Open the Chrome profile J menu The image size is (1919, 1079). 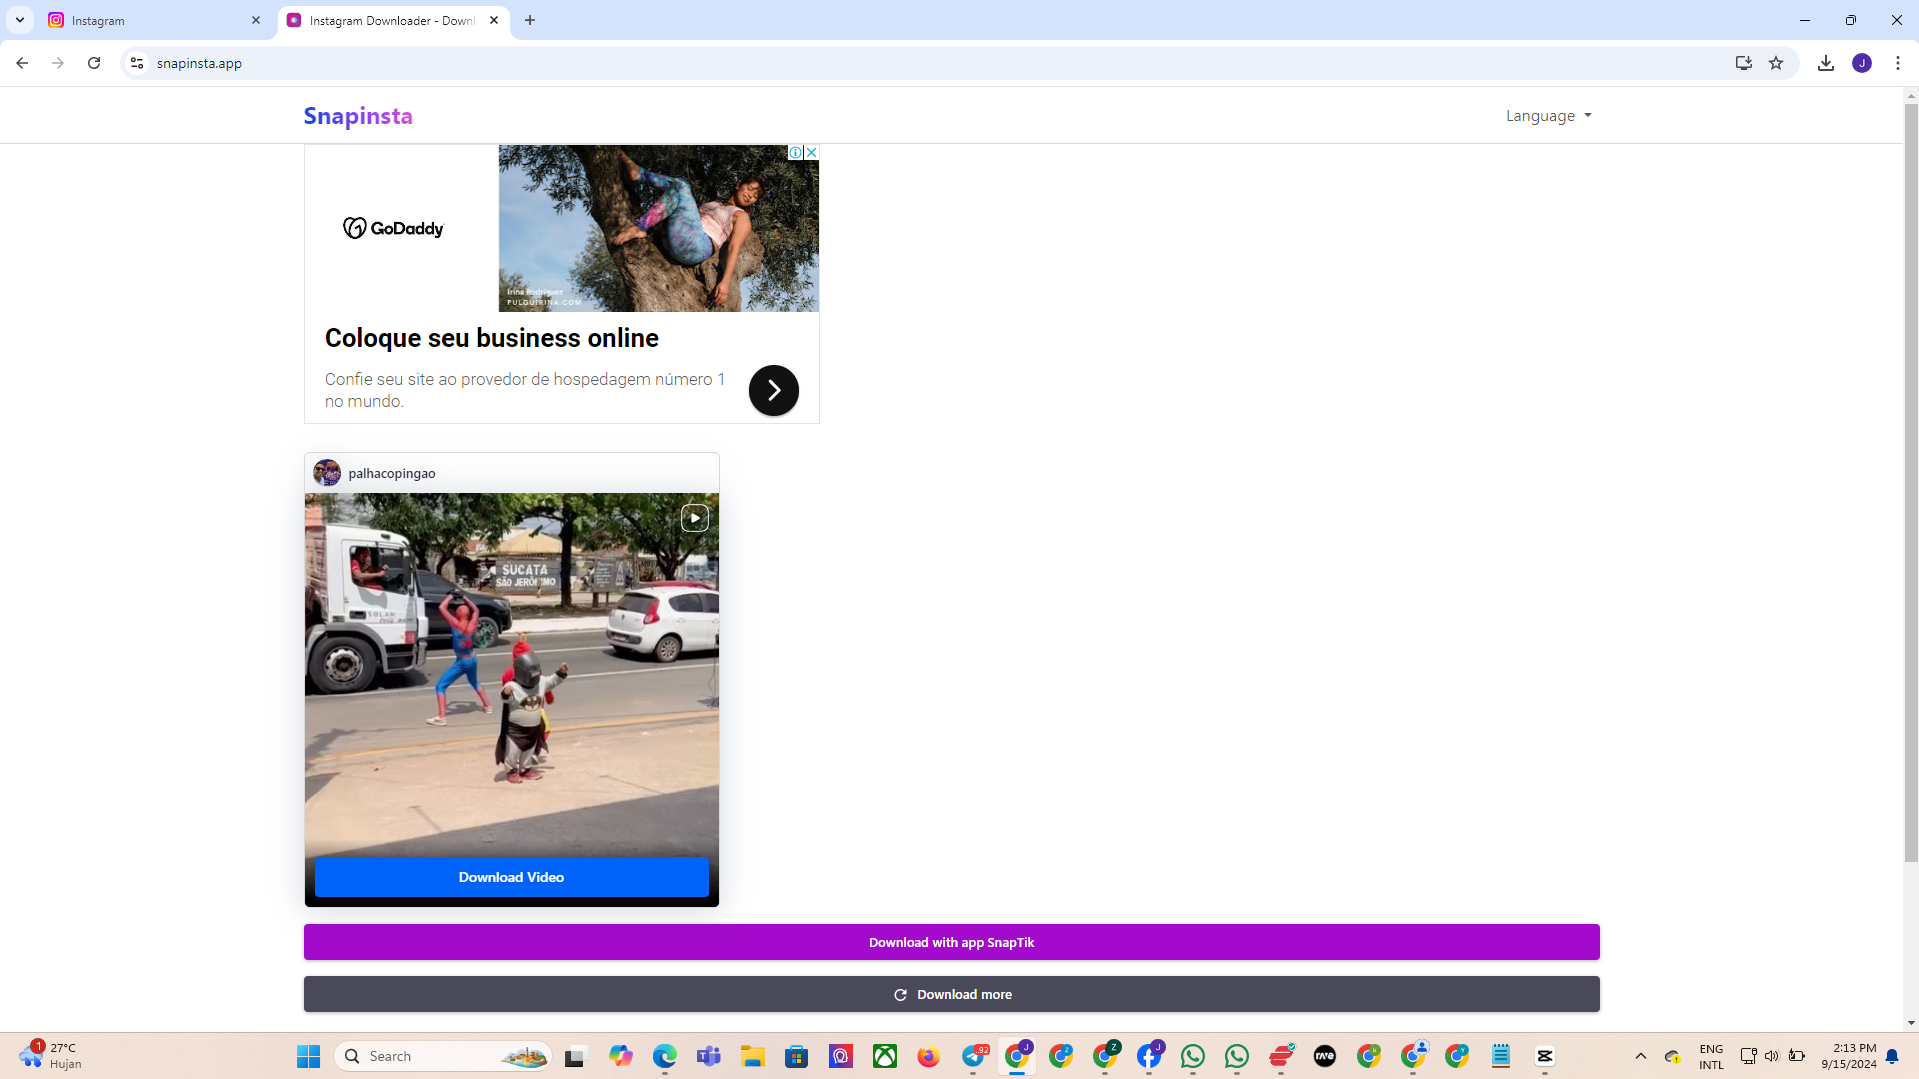[x=1862, y=63]
